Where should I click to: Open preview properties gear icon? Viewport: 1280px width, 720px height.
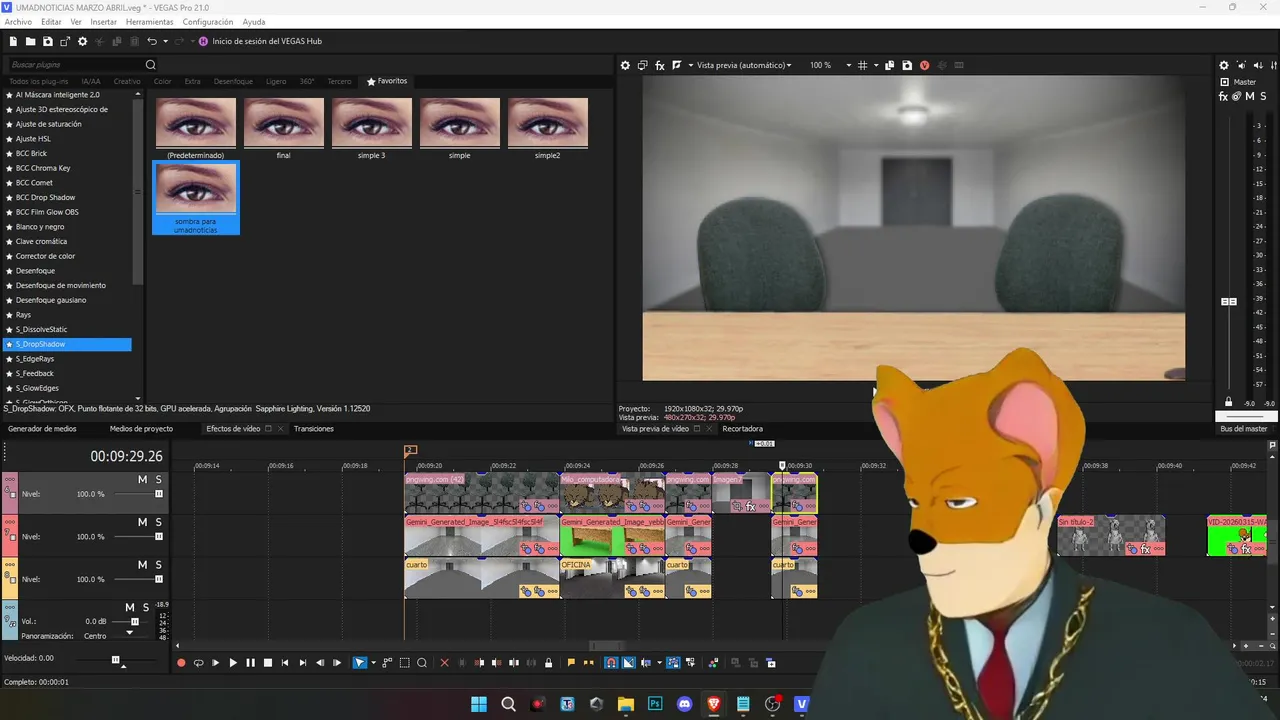(x=626, y=65)
